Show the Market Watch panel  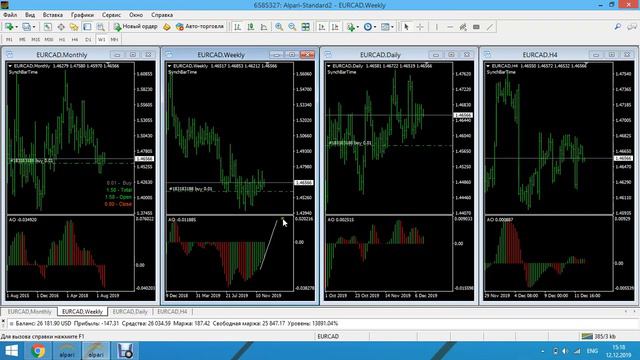(48, 27)
